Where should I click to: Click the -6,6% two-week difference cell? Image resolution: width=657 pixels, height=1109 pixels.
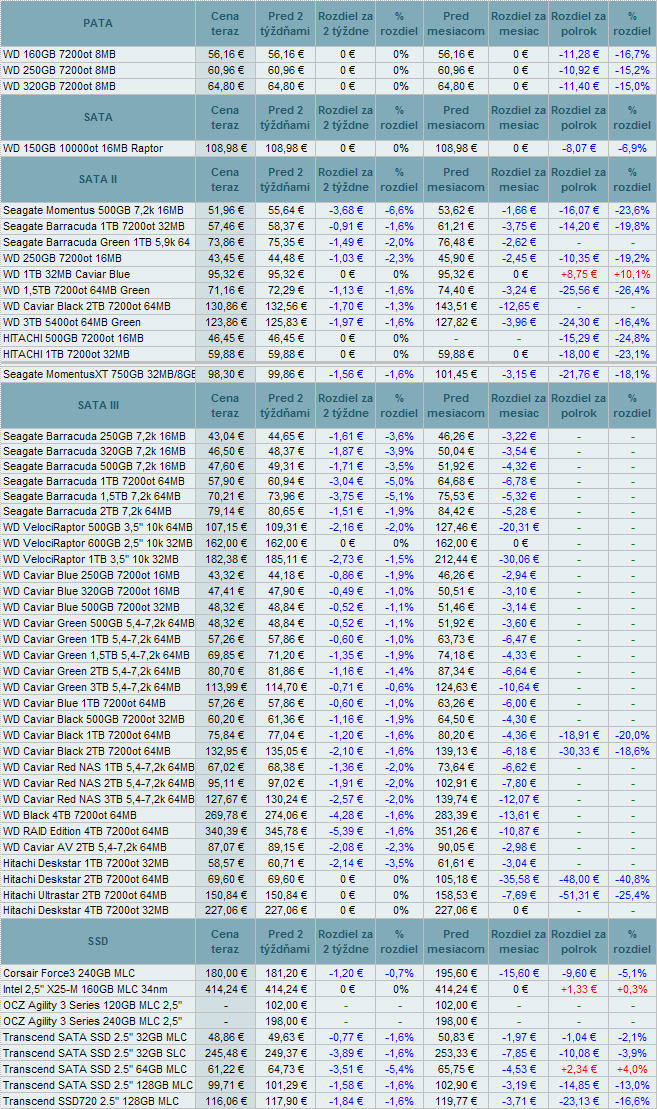click(x=399, y=211)
